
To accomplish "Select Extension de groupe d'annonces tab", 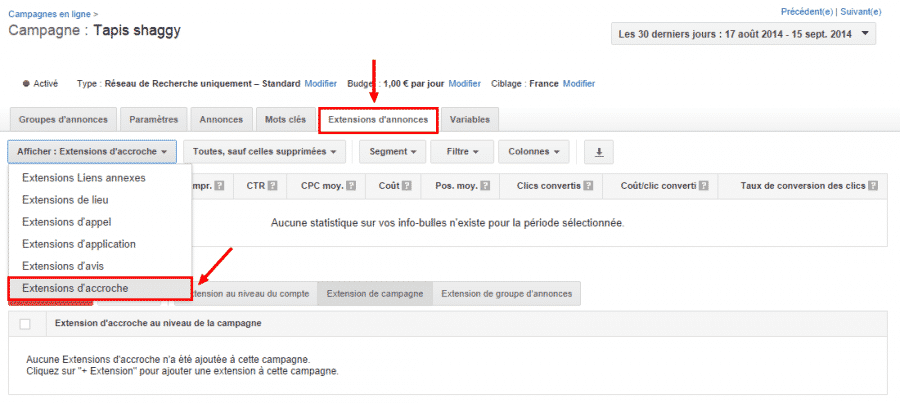I will (x=507, y=293).
